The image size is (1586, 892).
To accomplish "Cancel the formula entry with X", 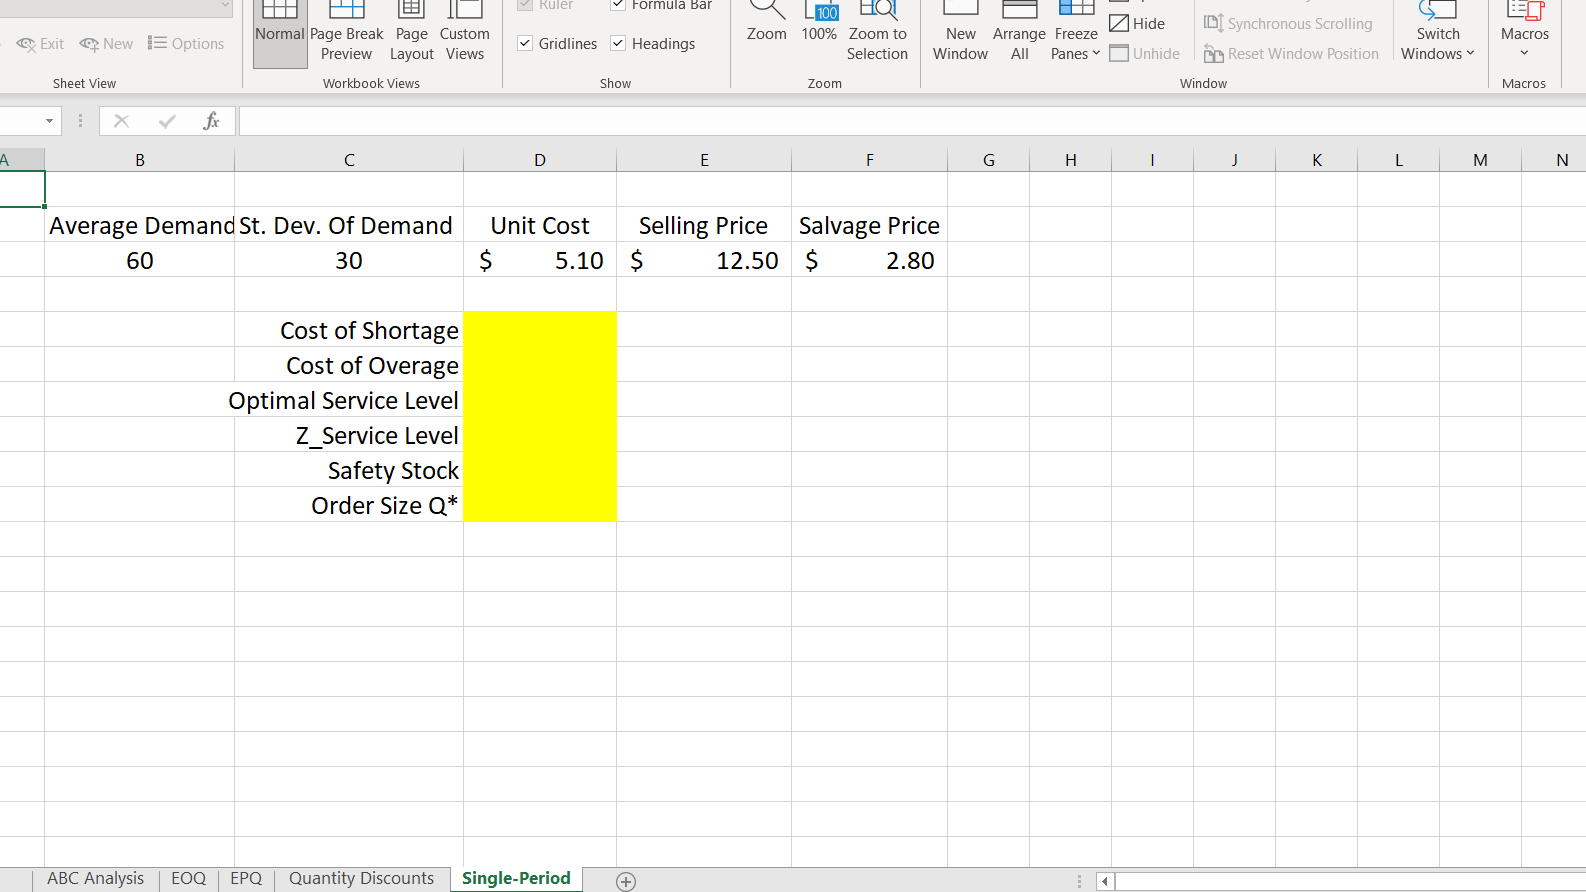I will click(122, 121).
